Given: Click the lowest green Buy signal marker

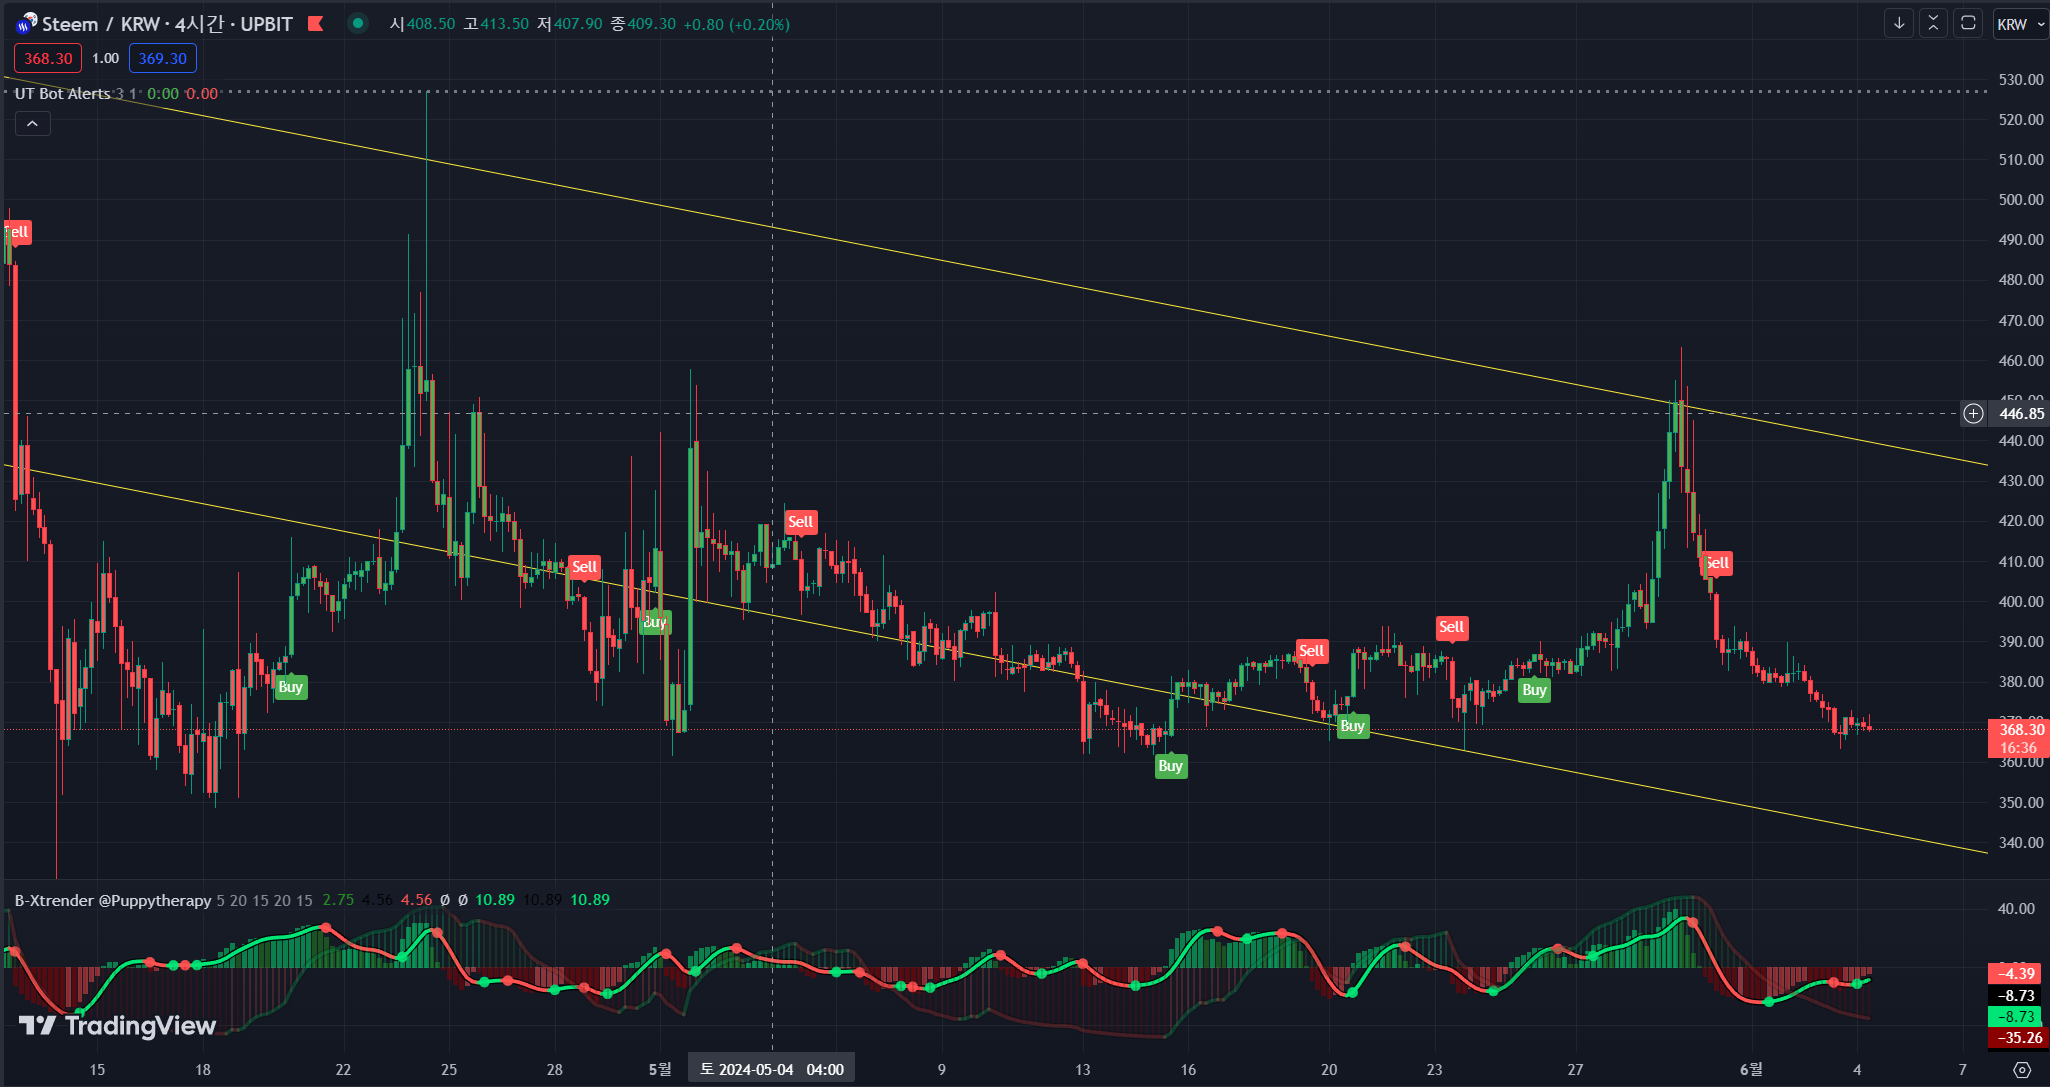Looking at the screenshot, I should click(1170, 766).
